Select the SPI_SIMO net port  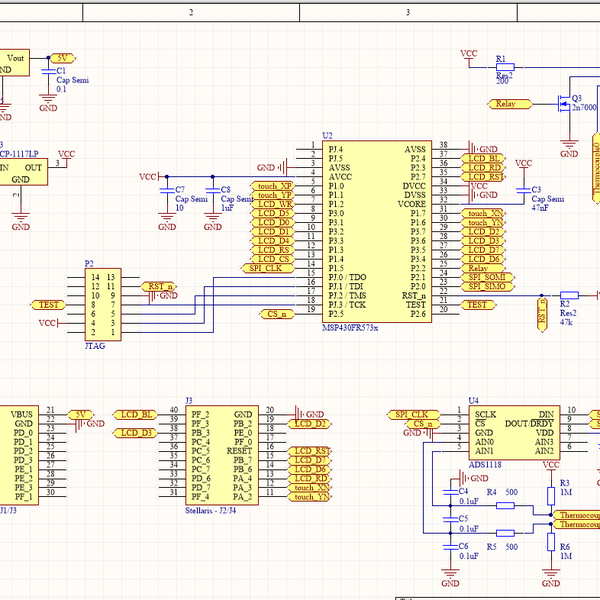click(x=486, y=287)
